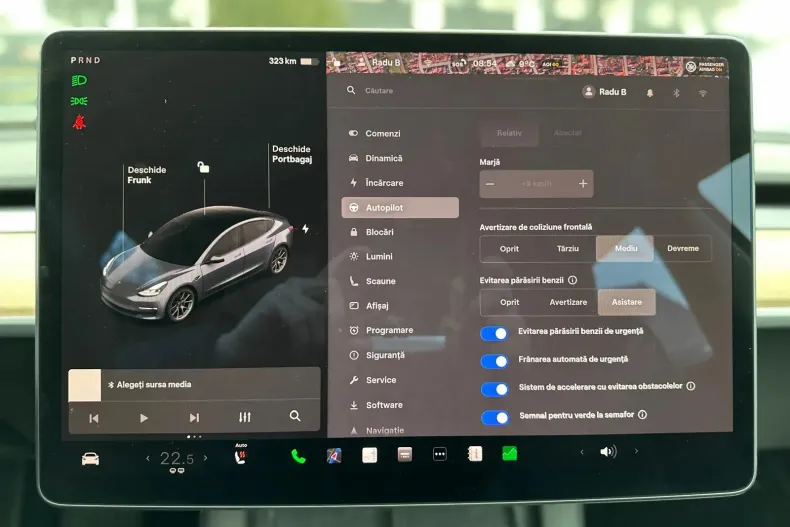Select the Relativ speed offset option
The height and width of the screenshot is (527, 790).
coord(509,133)
